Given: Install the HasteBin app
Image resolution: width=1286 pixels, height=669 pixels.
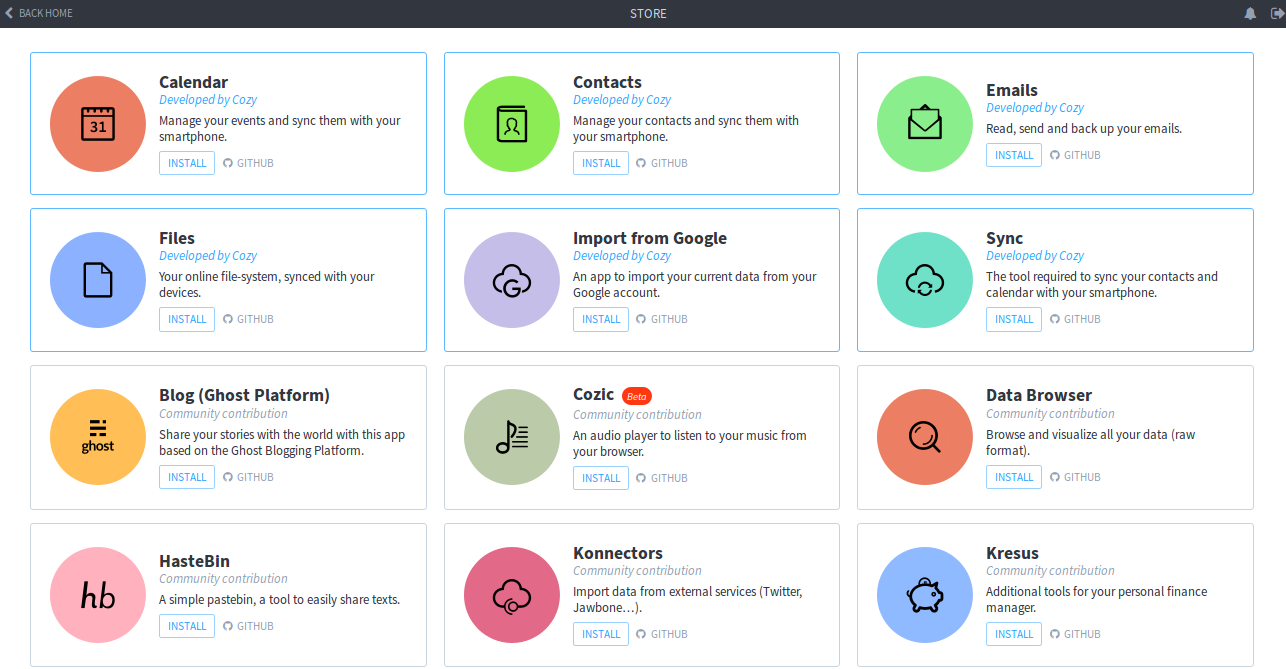Looking at the screenshot, I should [187, 626].
